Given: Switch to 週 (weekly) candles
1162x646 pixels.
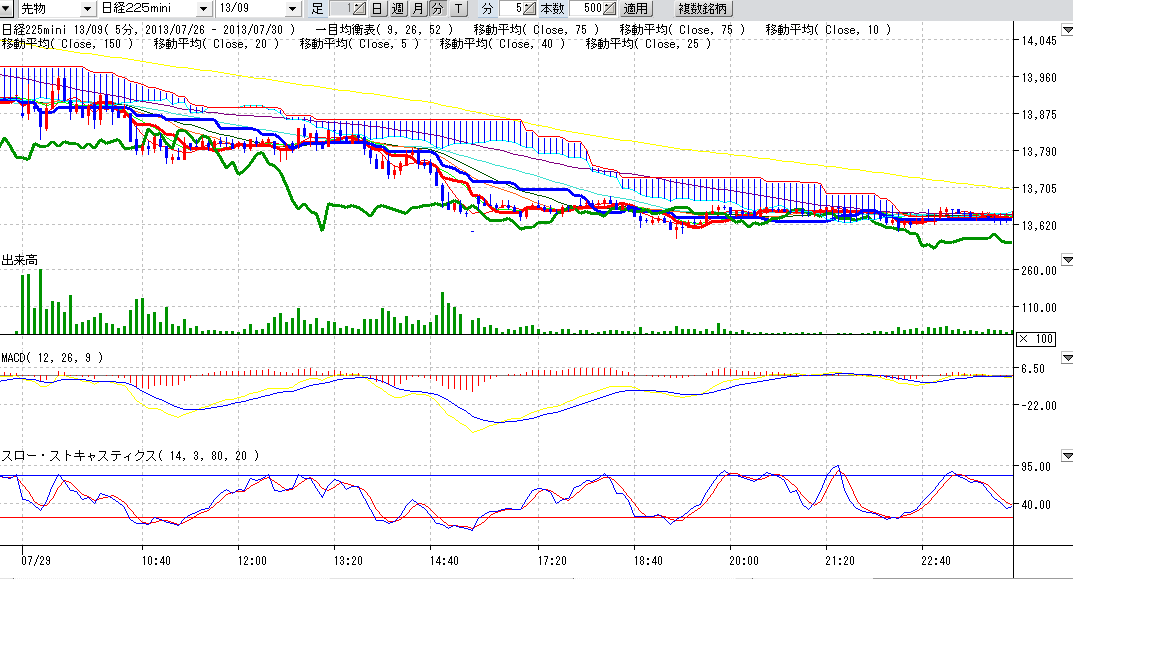Looking at the screenshot, I should pos(397,9).
